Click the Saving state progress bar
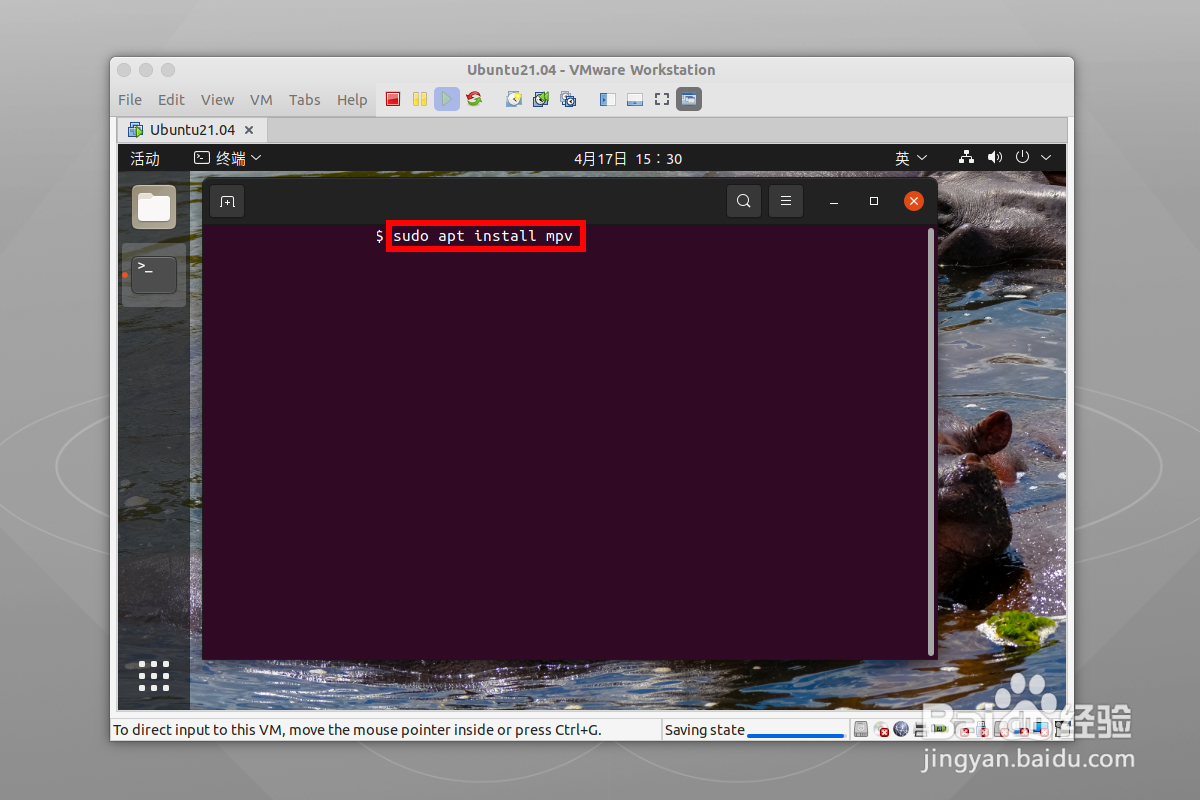Screen dimensions: 1200x800 point(795,731)
